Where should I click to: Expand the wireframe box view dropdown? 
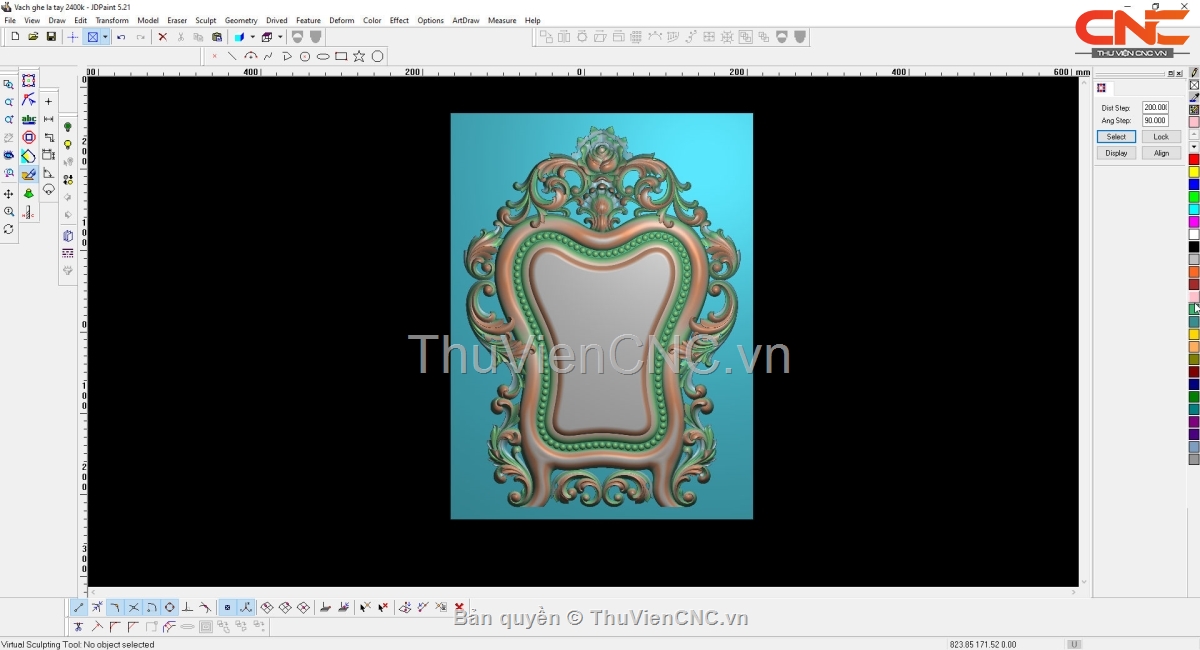point(279,37)
